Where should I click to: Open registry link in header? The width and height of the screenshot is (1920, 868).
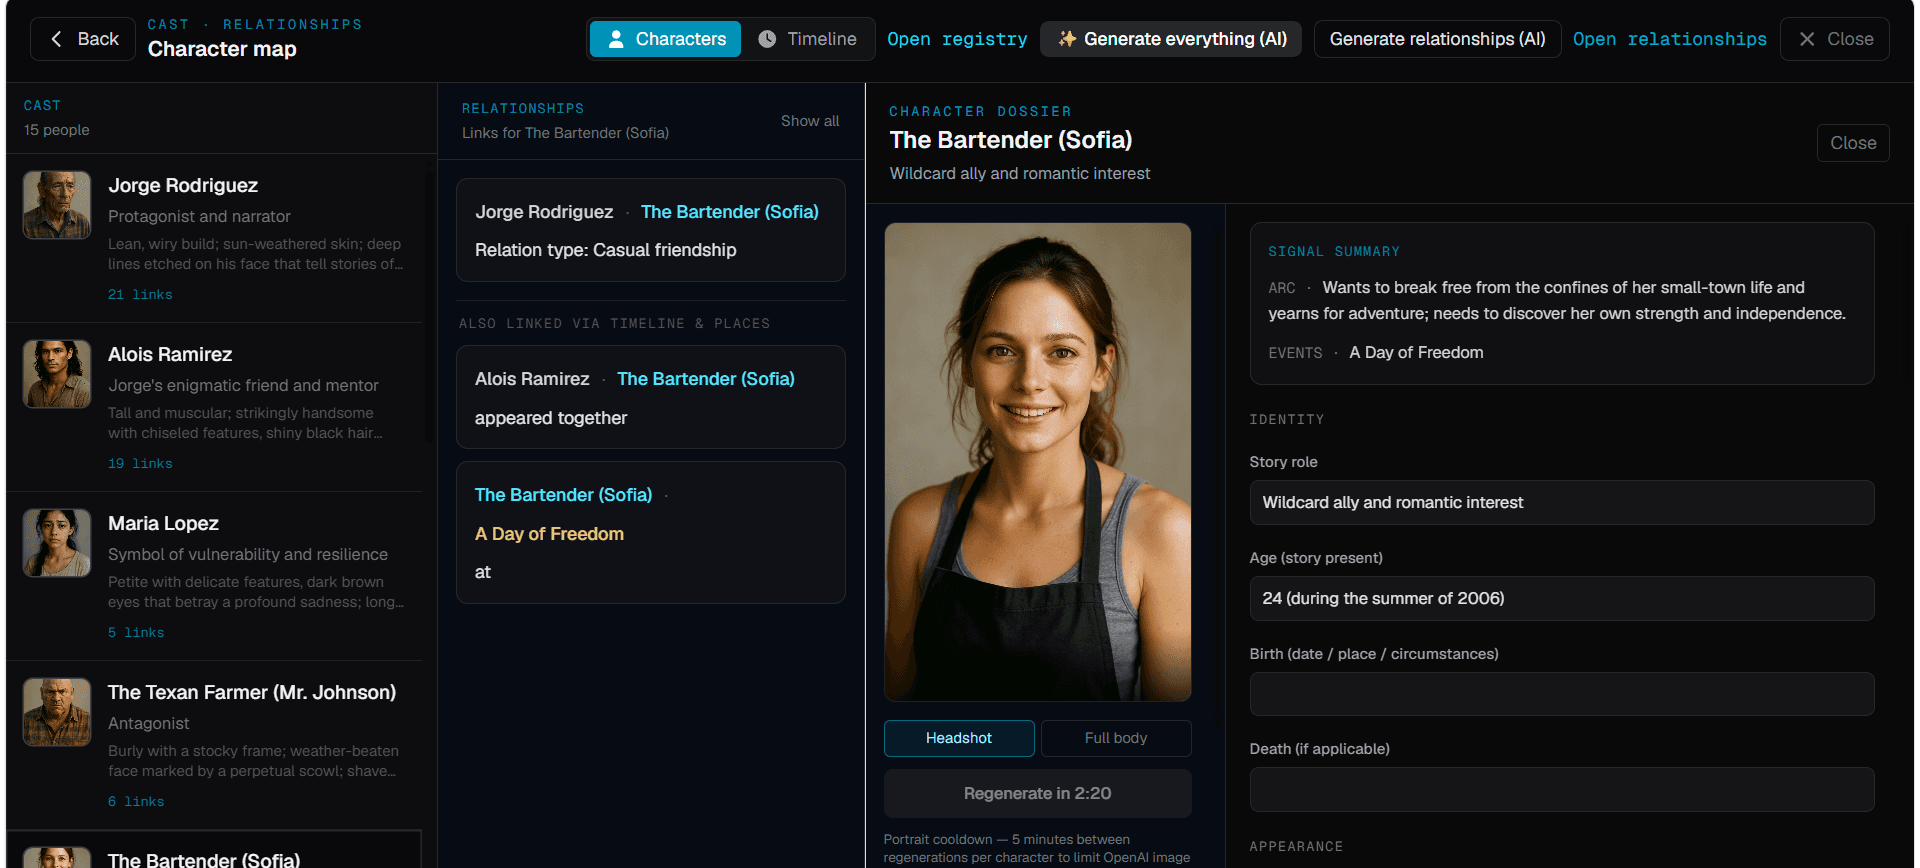(957, 39)
